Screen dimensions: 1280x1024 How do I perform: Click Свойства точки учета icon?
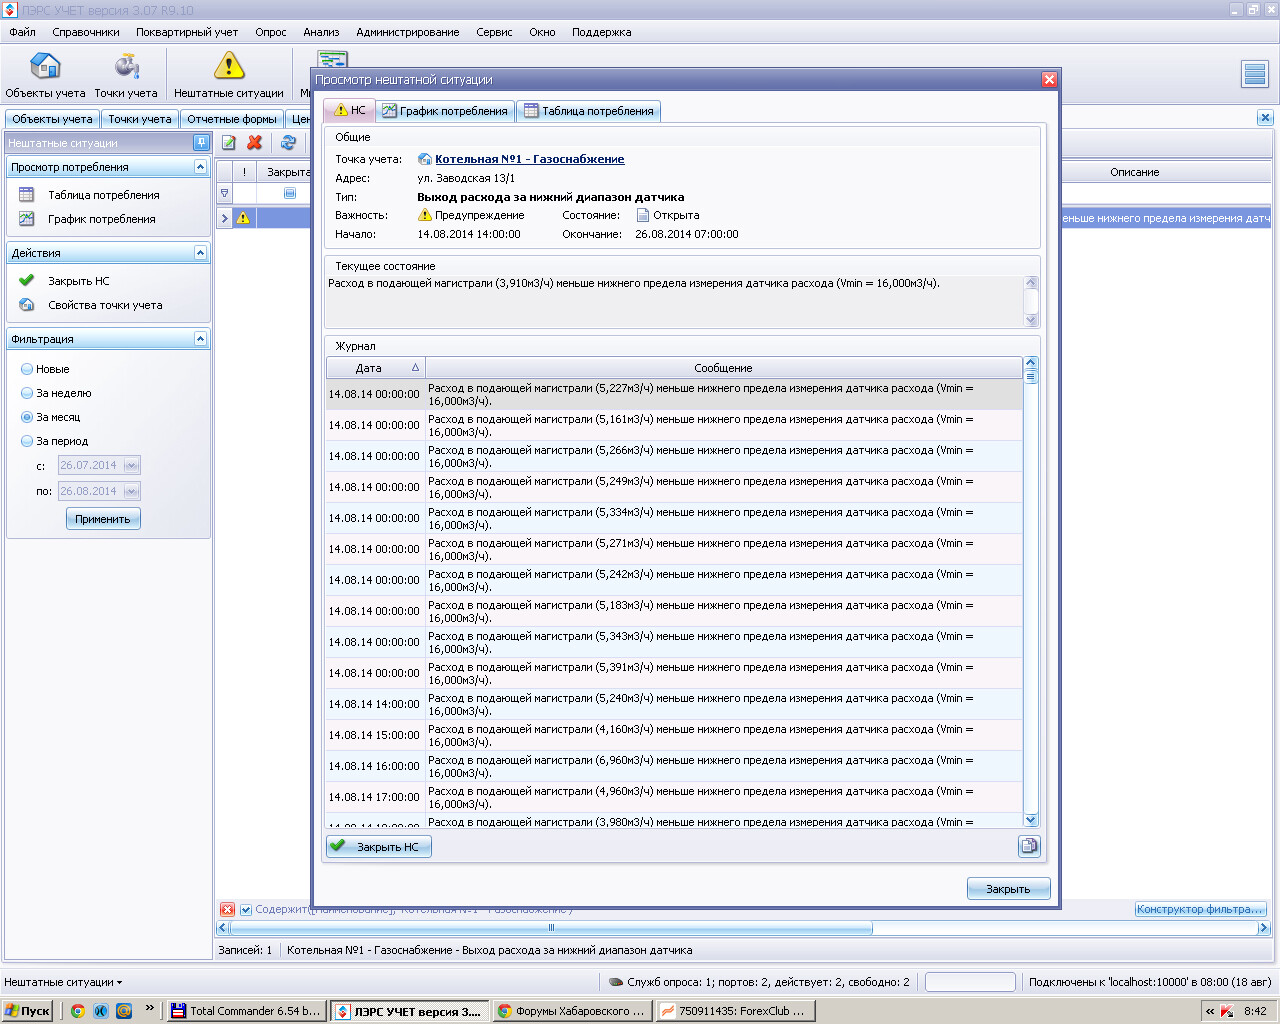(27, 305)
